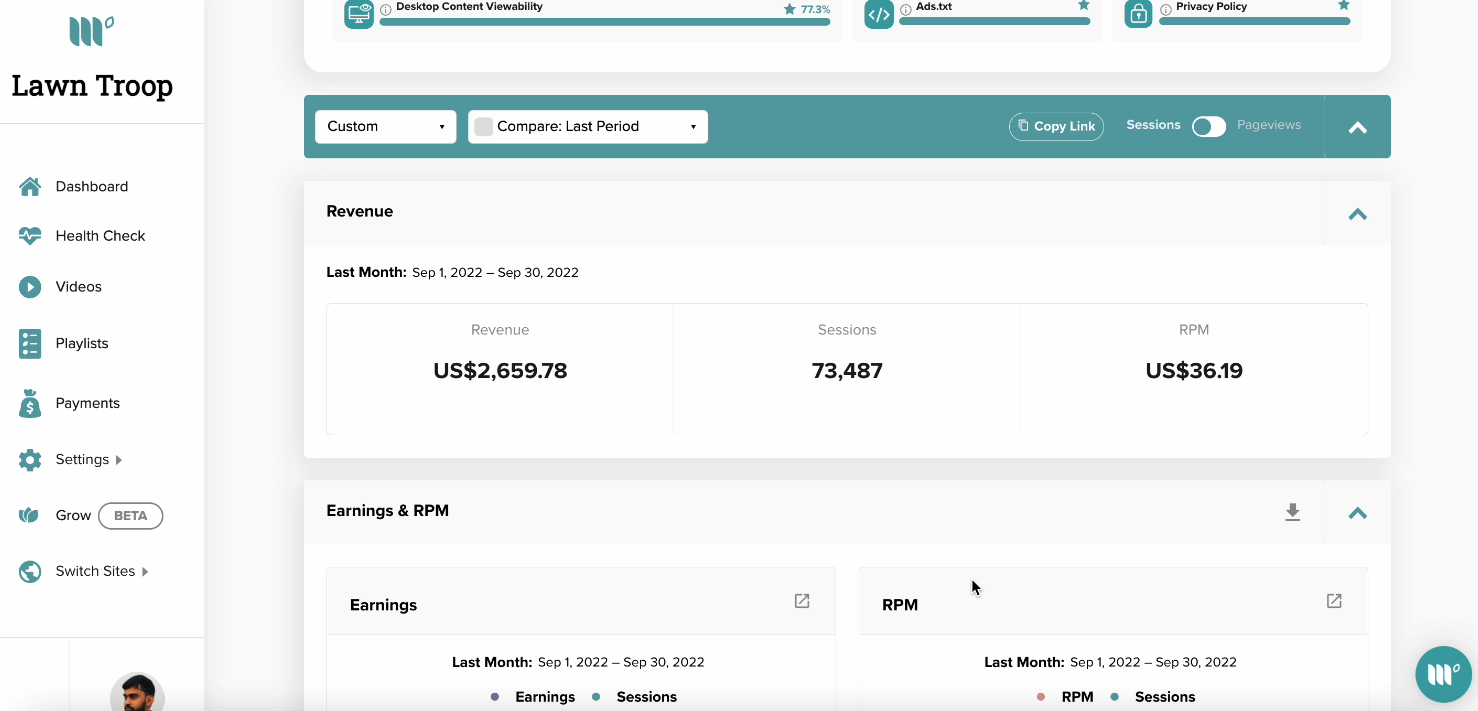Download the Earnings & RPM data
The height and width of the screenshot is (711, 1478).
point(1293,513)
